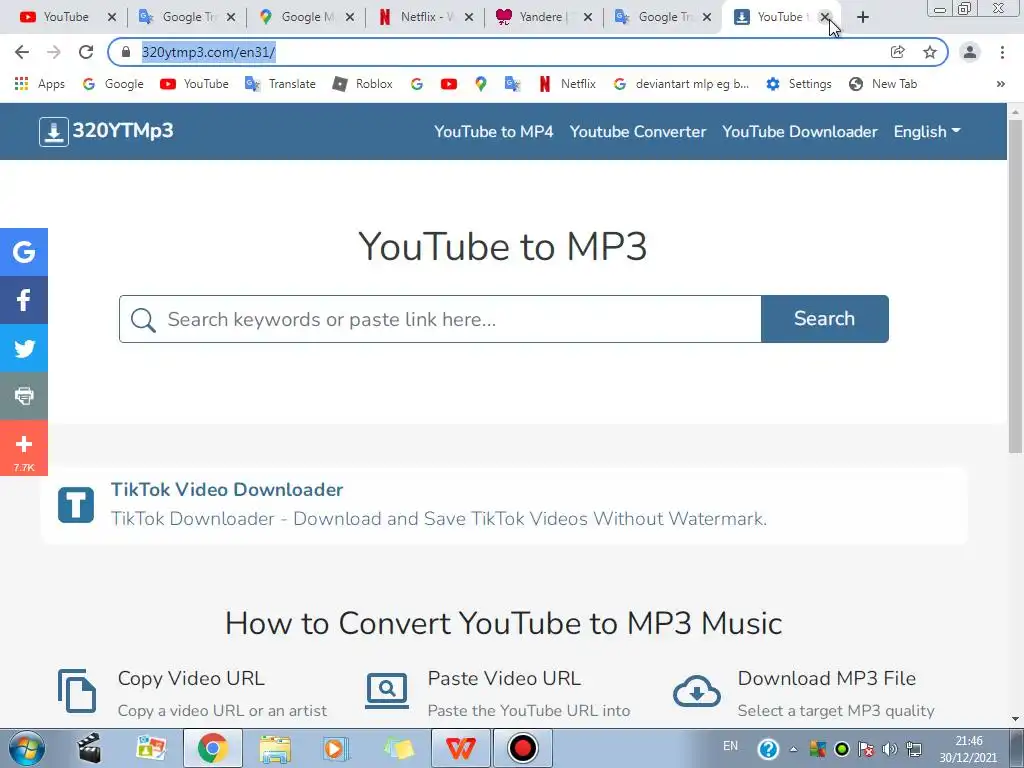Screen dimensions: 1024x768
Task: Share the page on Facebook
Action: point(24,300)
